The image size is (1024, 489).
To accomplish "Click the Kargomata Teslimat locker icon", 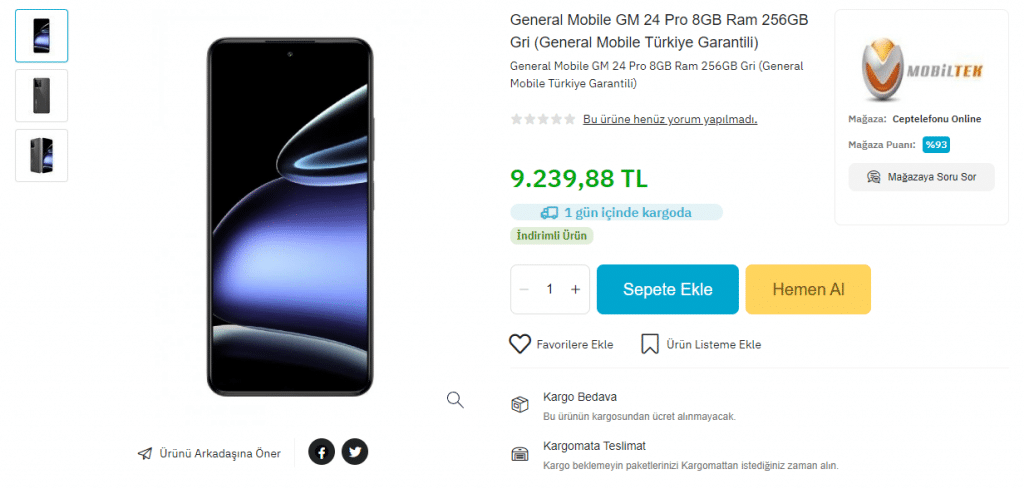I will point(519,454).
